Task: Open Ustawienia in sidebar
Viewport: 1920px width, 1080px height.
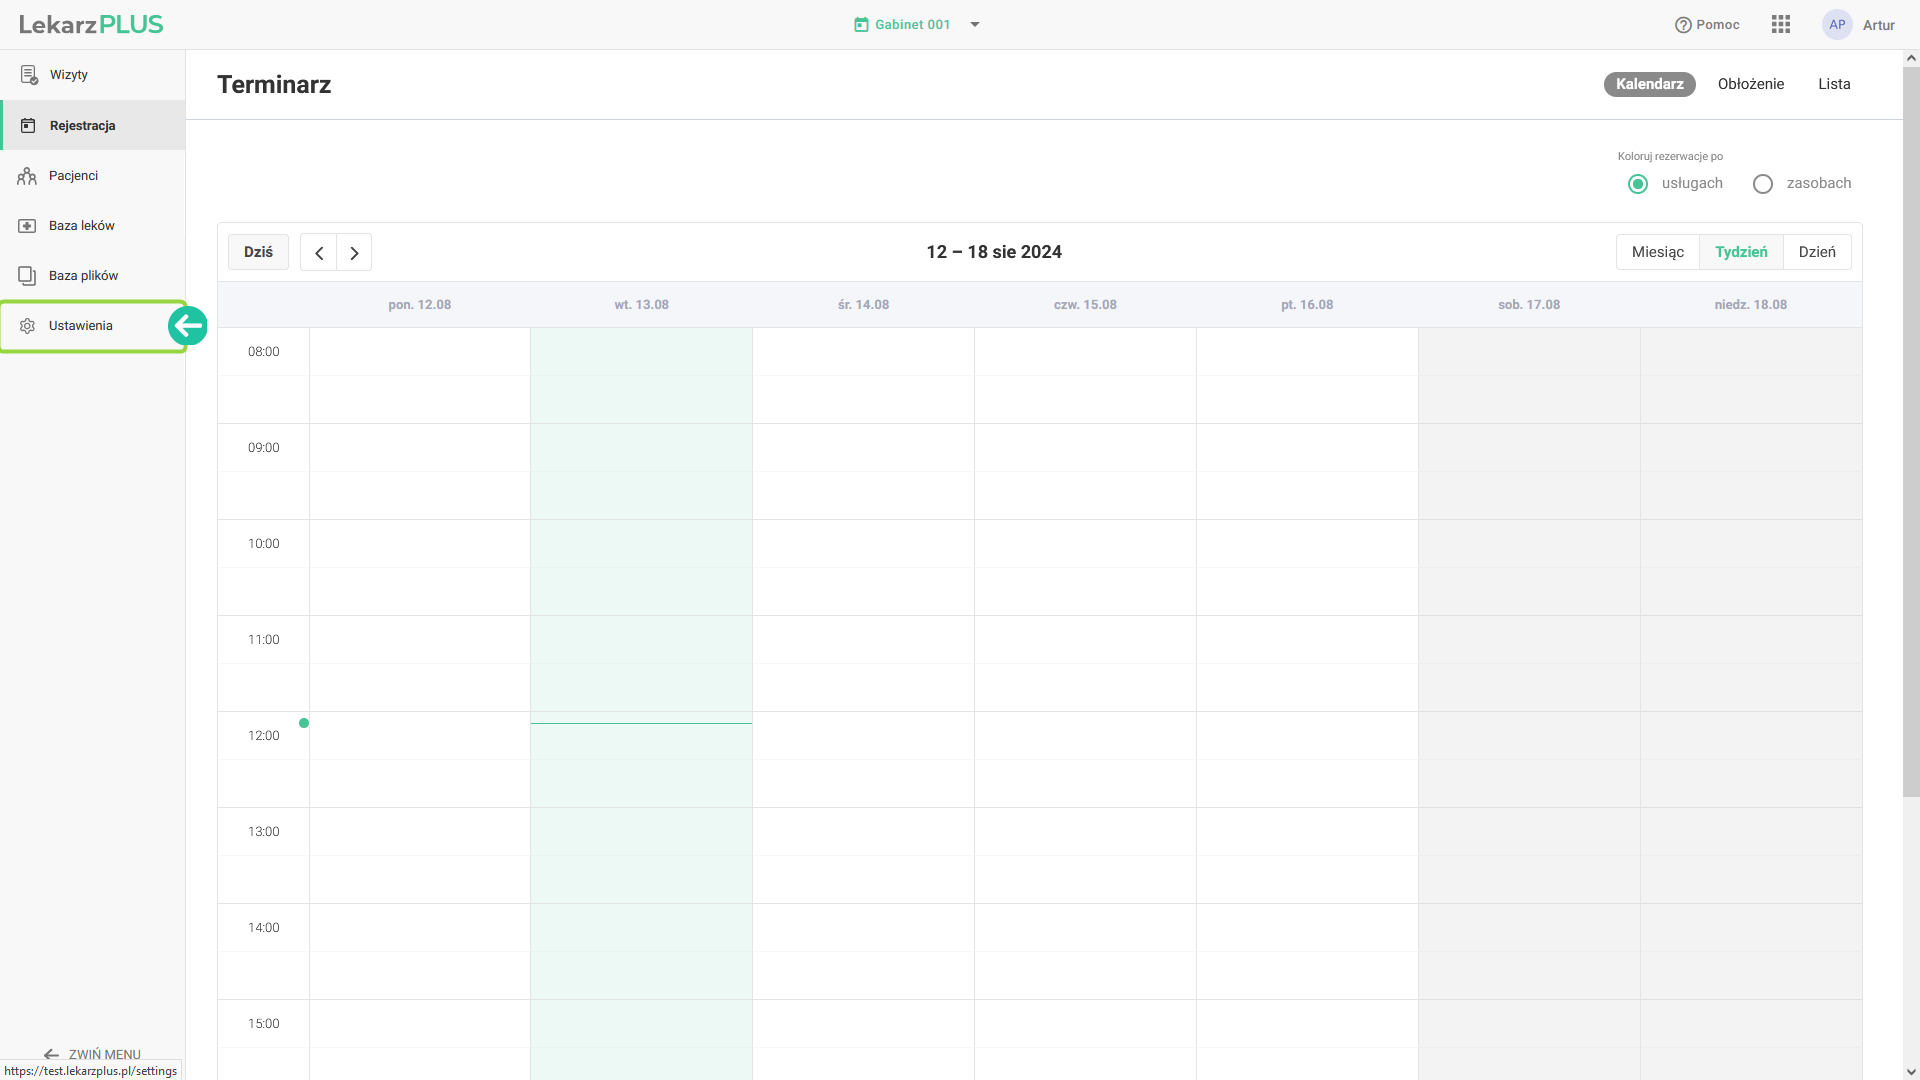Action: tap(93, 326)
